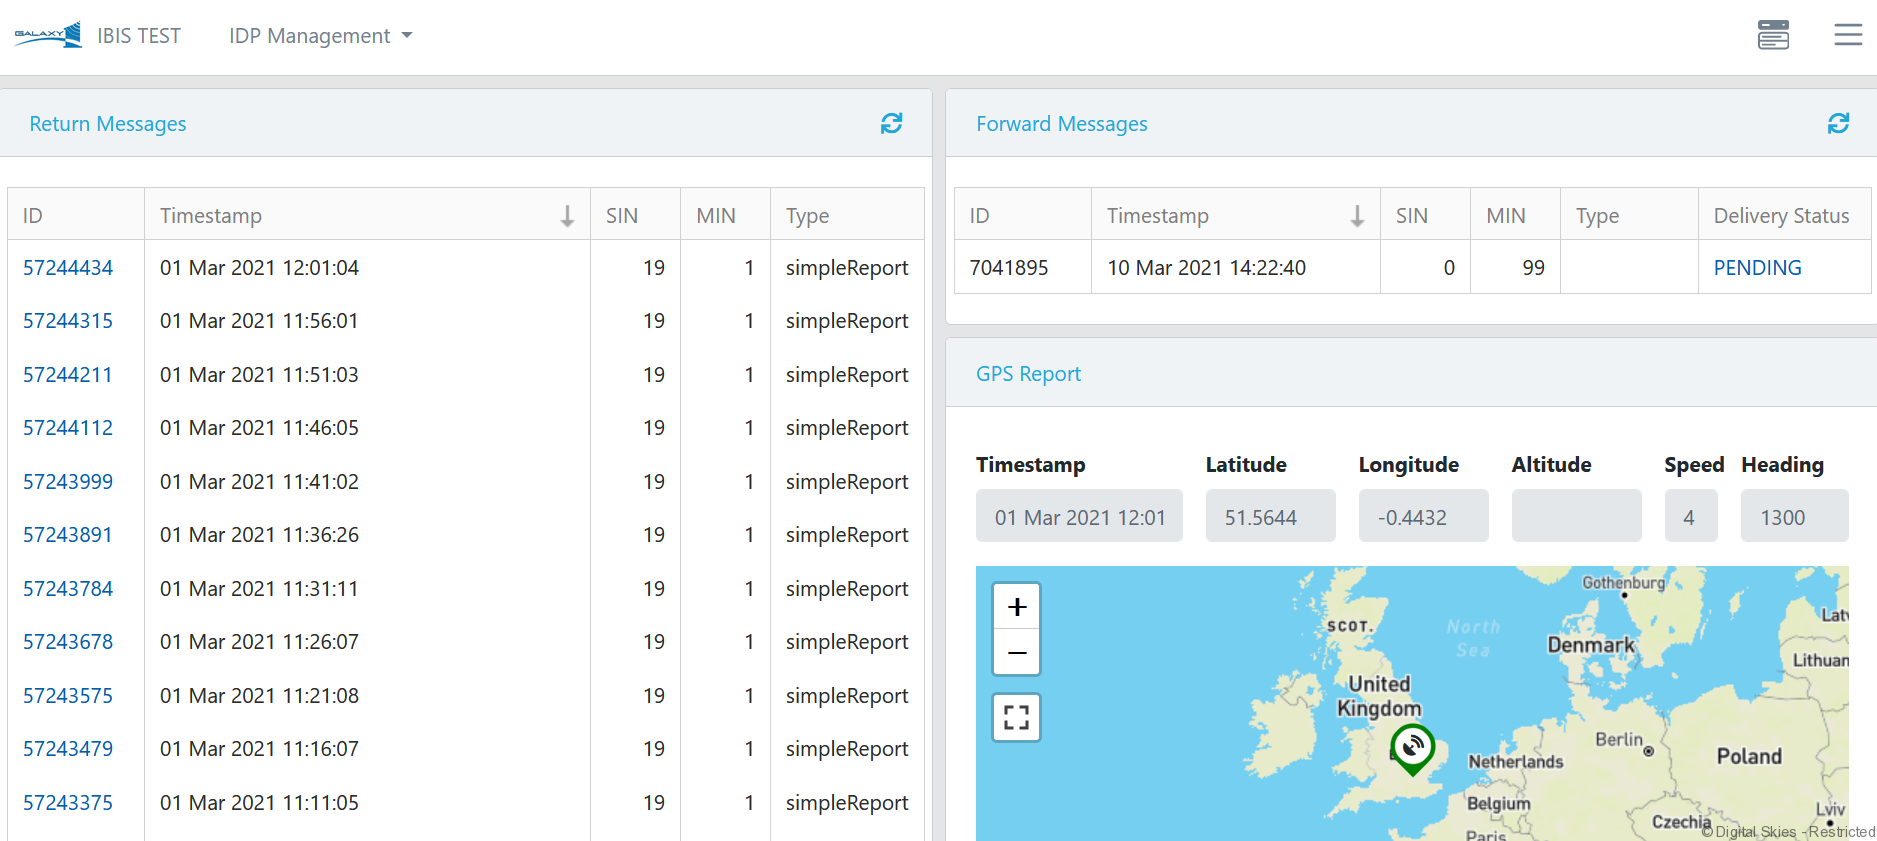Open the PENDING delivery status link
1877x841 pixels.
click(1757, 268)
